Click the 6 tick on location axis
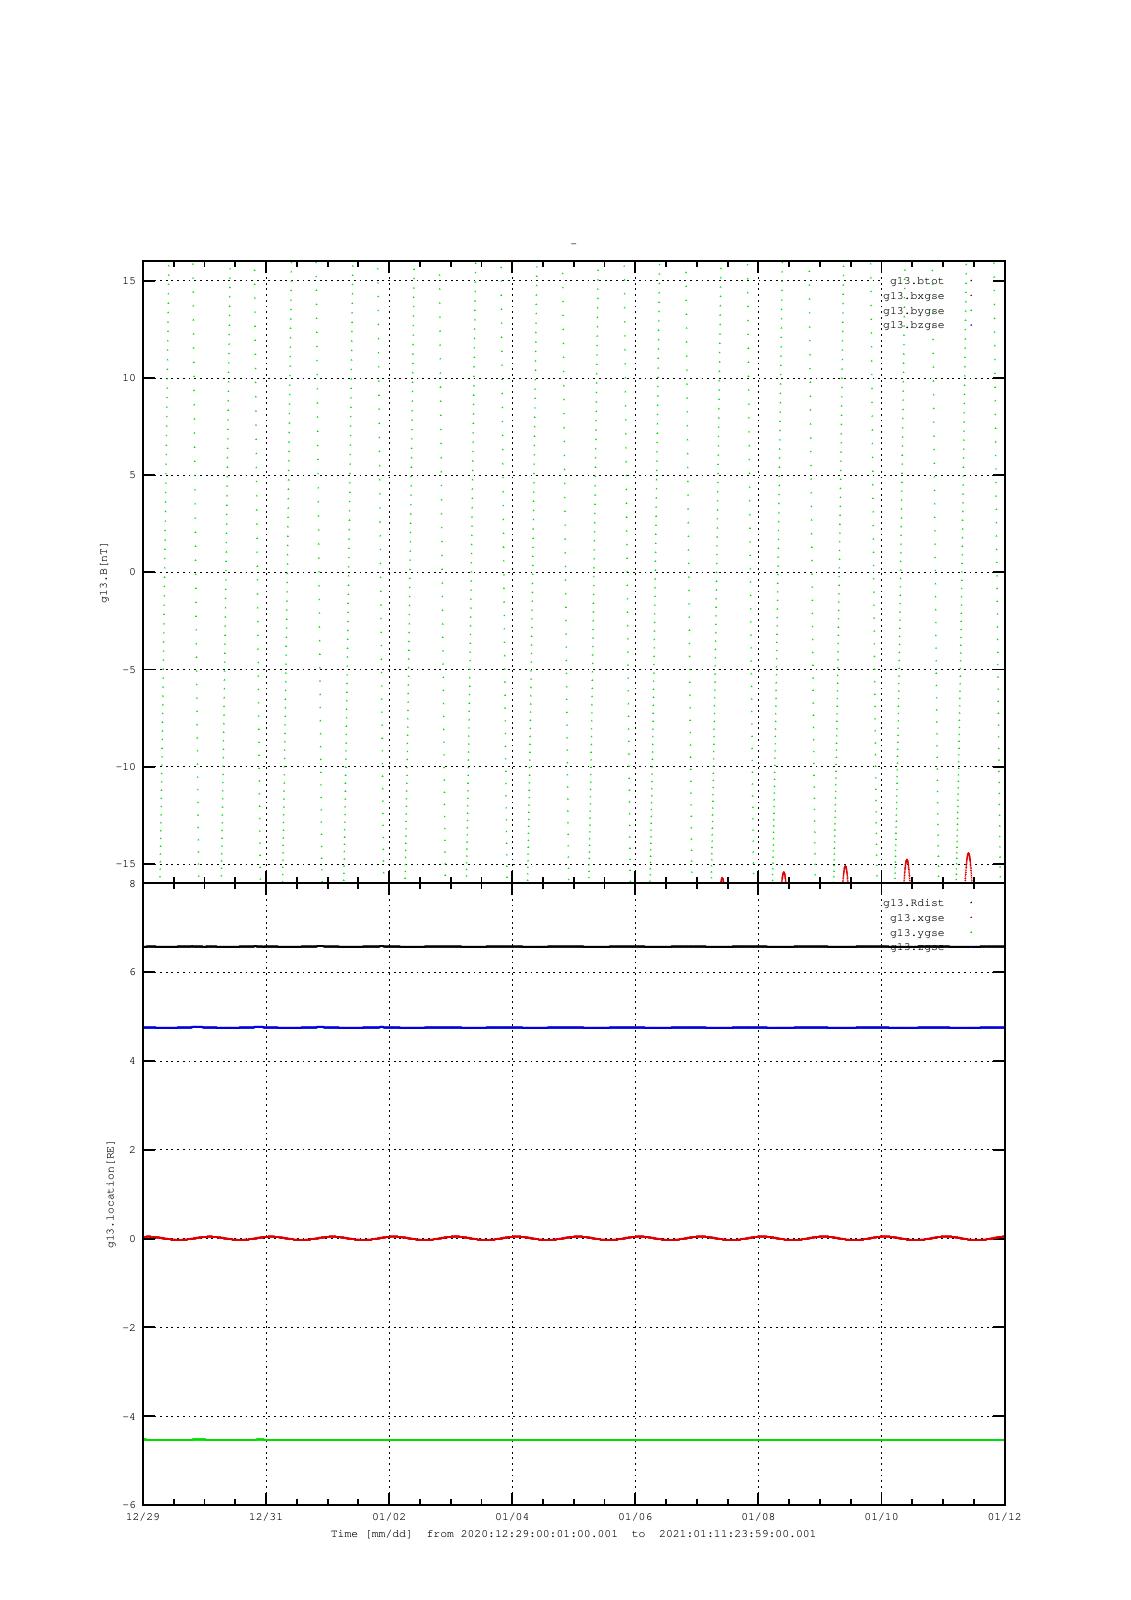The height and width of the screenshot is (1600, 1131). point(132,972)
